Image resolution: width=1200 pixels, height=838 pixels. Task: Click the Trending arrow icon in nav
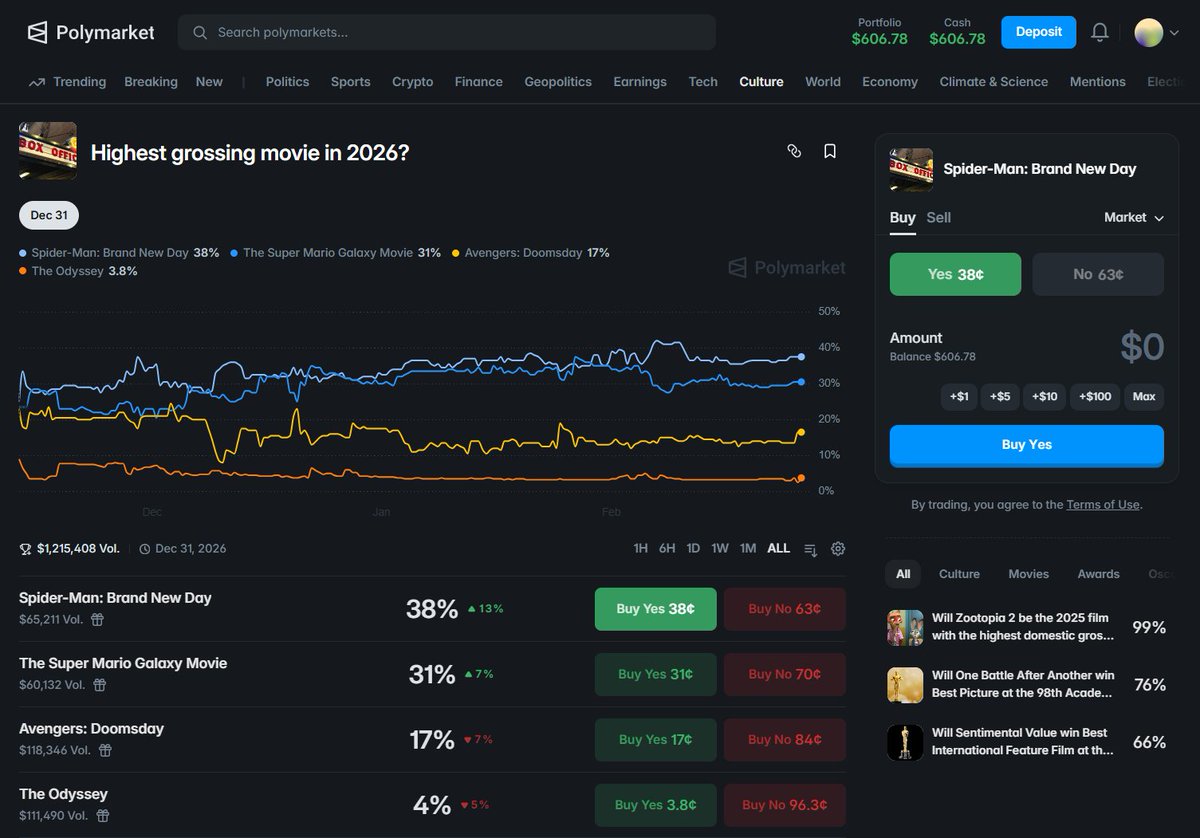[37, 82]
